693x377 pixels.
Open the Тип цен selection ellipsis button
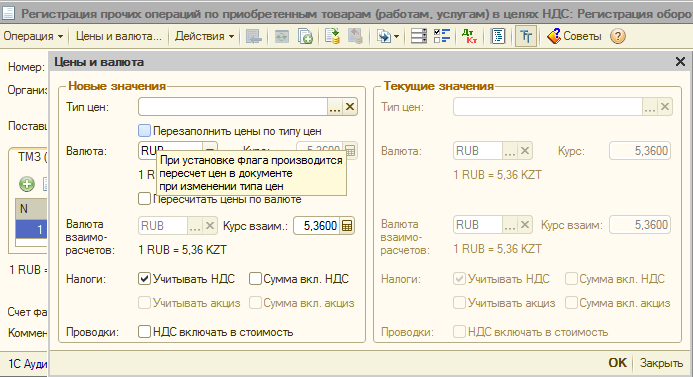click(x=335, y=107)
